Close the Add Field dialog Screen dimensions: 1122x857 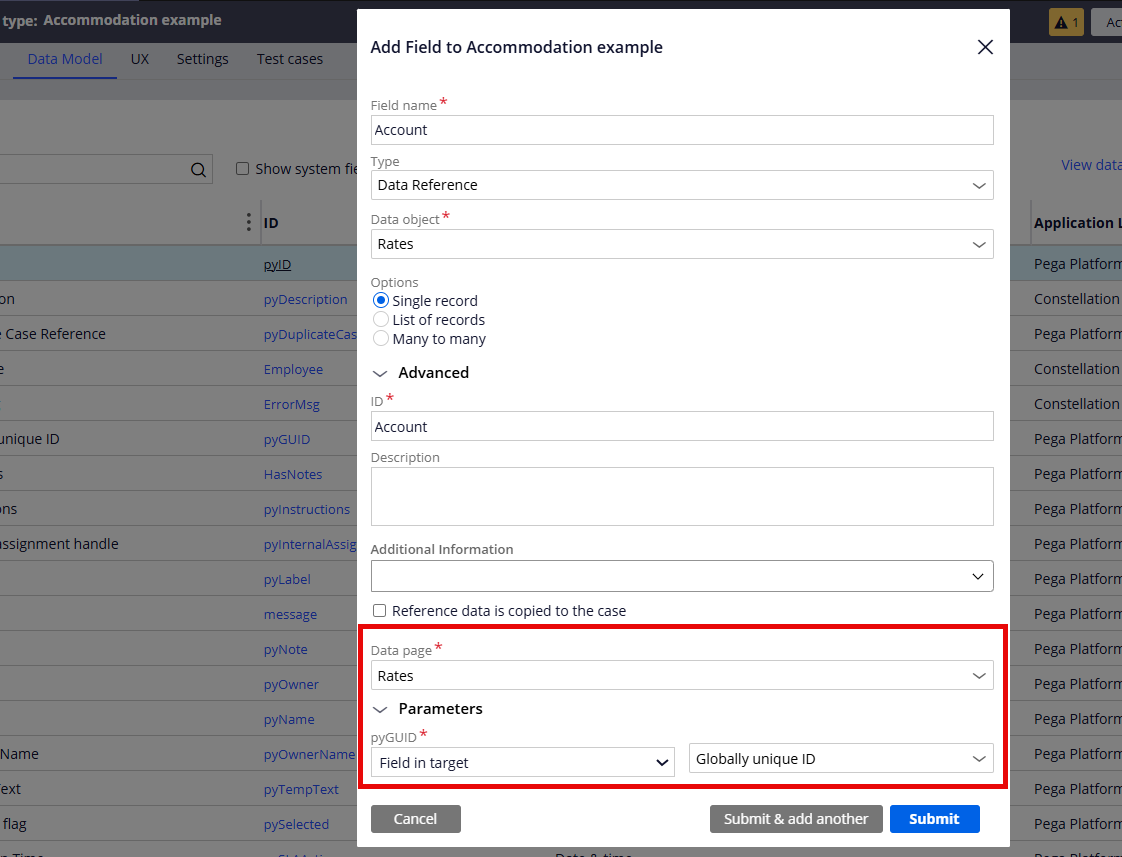point(985,47)
